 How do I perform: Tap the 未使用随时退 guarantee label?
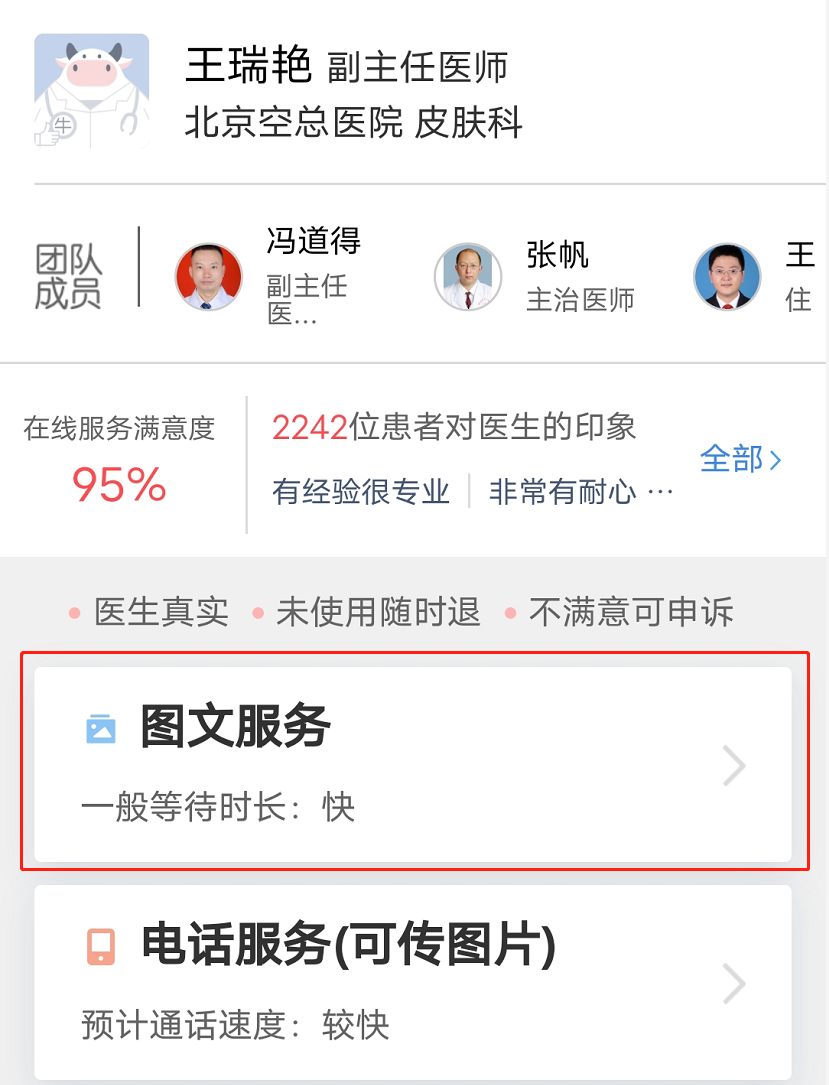coord(378,612)
